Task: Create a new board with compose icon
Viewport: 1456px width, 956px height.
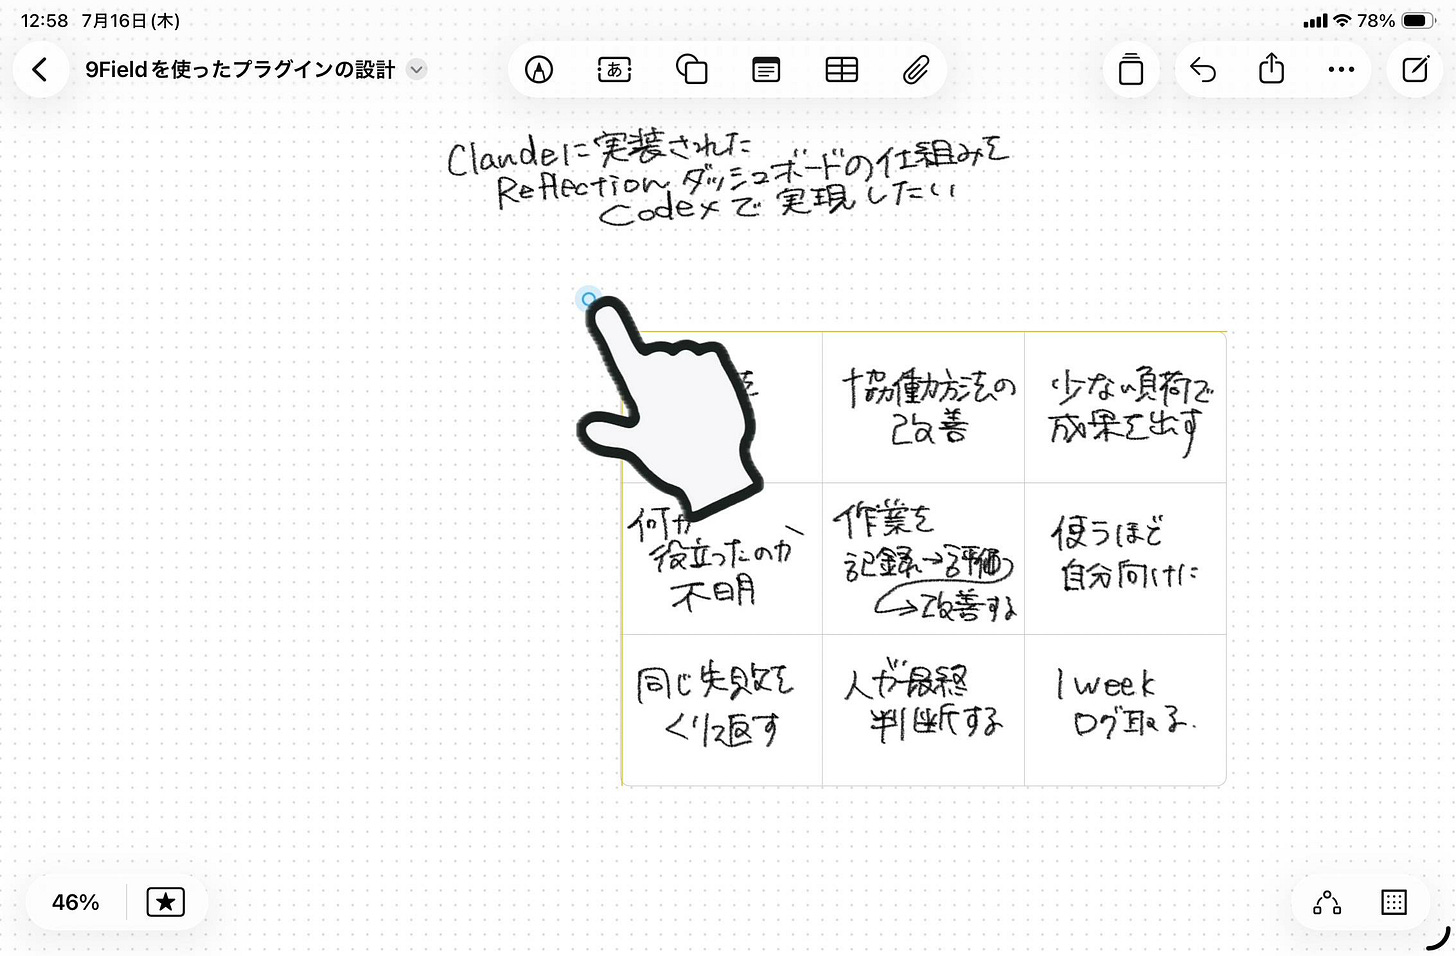Action: pos(1415,70)
